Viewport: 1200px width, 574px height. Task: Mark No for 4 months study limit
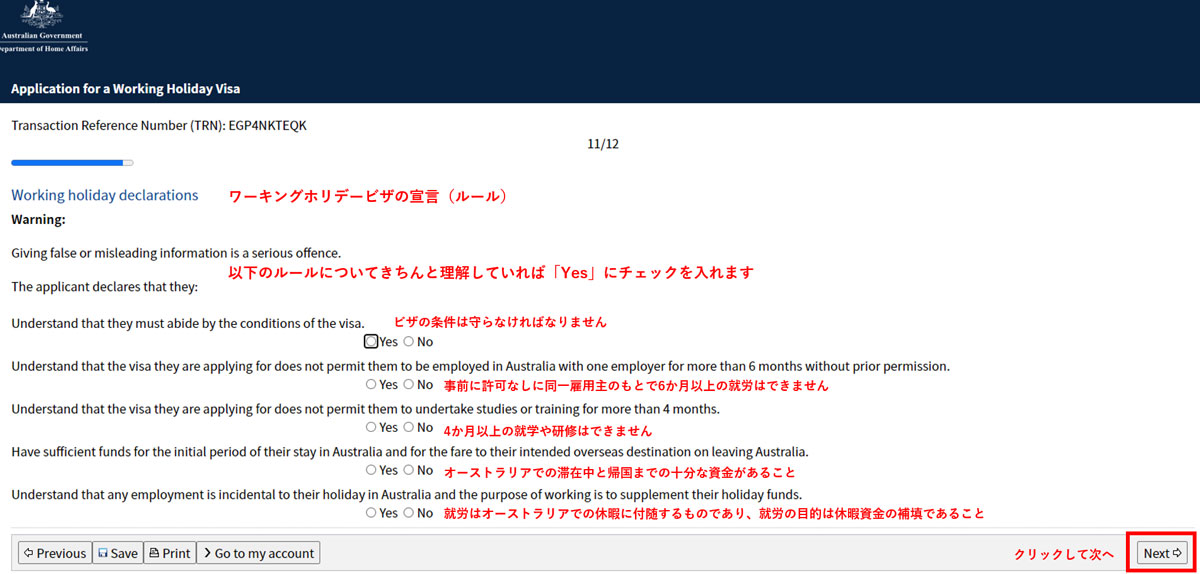pyautogui.click(x=409, y=428)
